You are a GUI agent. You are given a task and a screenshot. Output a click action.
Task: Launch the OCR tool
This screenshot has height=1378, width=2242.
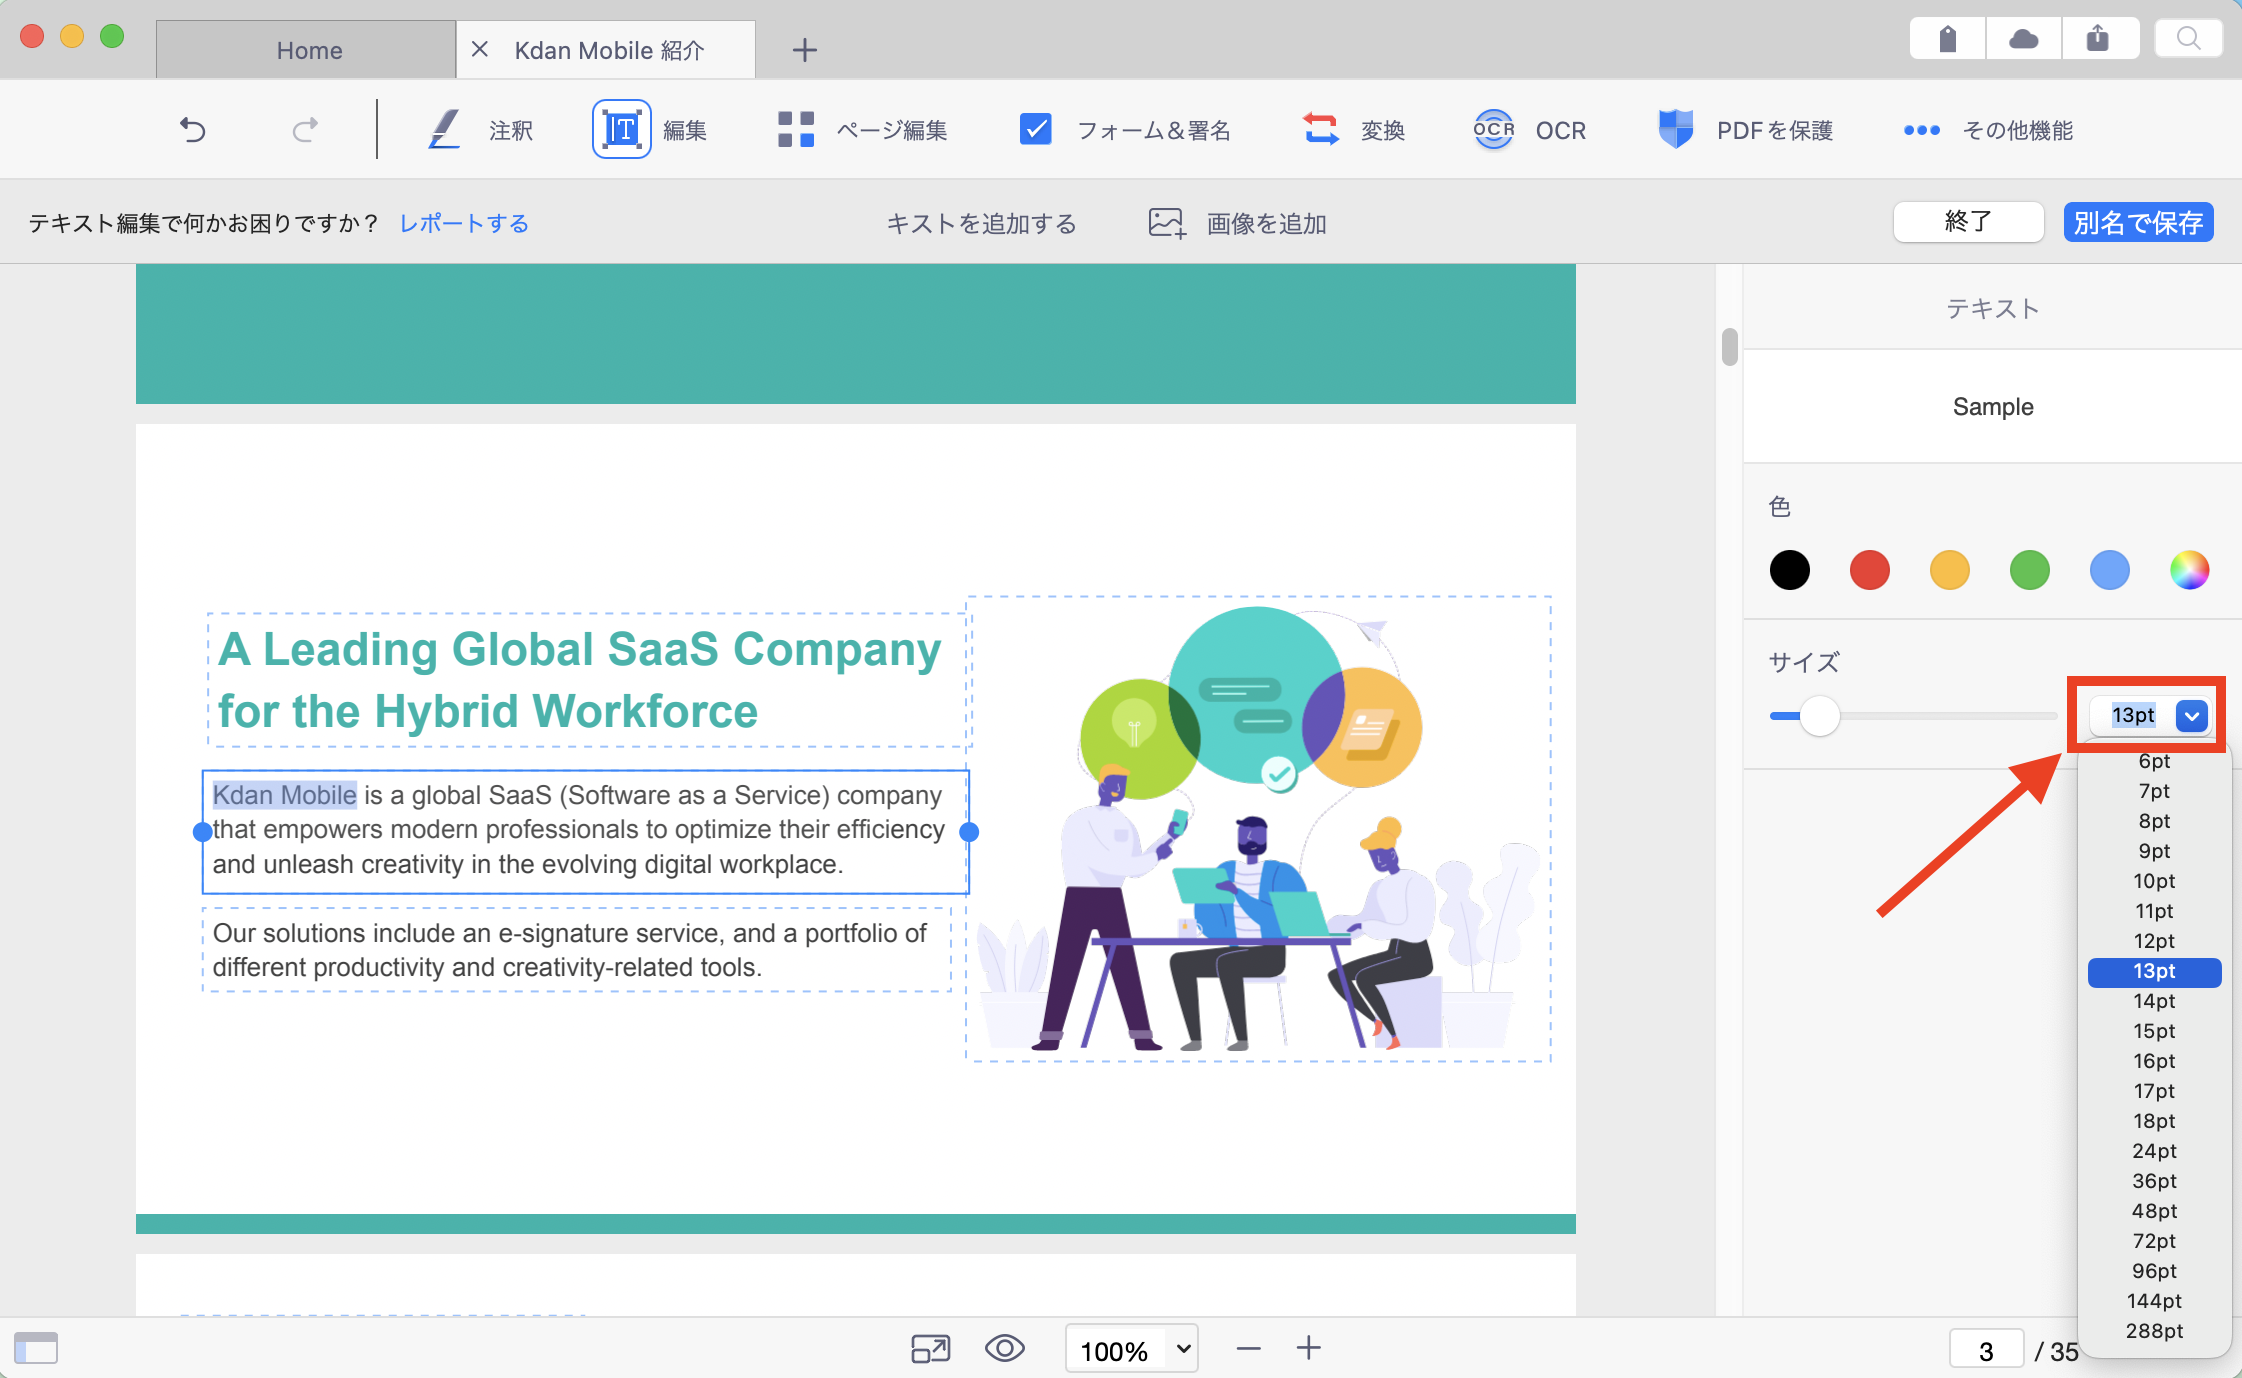click(1530, 130)
